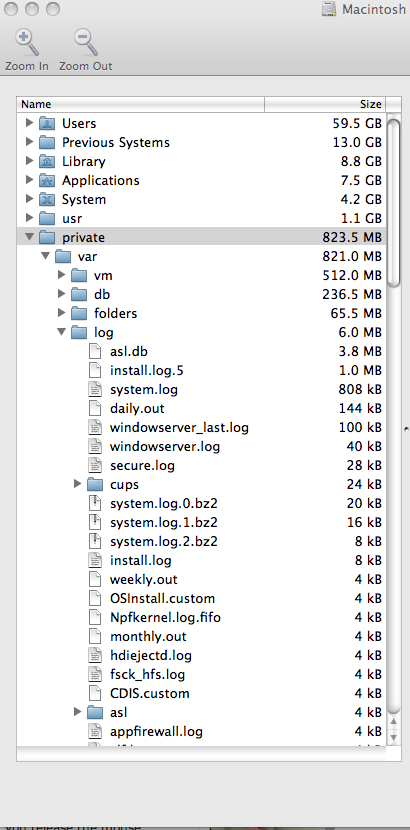
Task: Select the Applications folder icon
Action: [47, 181]
